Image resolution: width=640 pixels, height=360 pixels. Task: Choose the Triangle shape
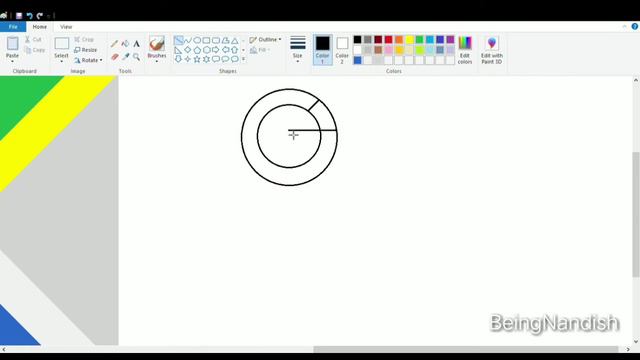(235, 40)
